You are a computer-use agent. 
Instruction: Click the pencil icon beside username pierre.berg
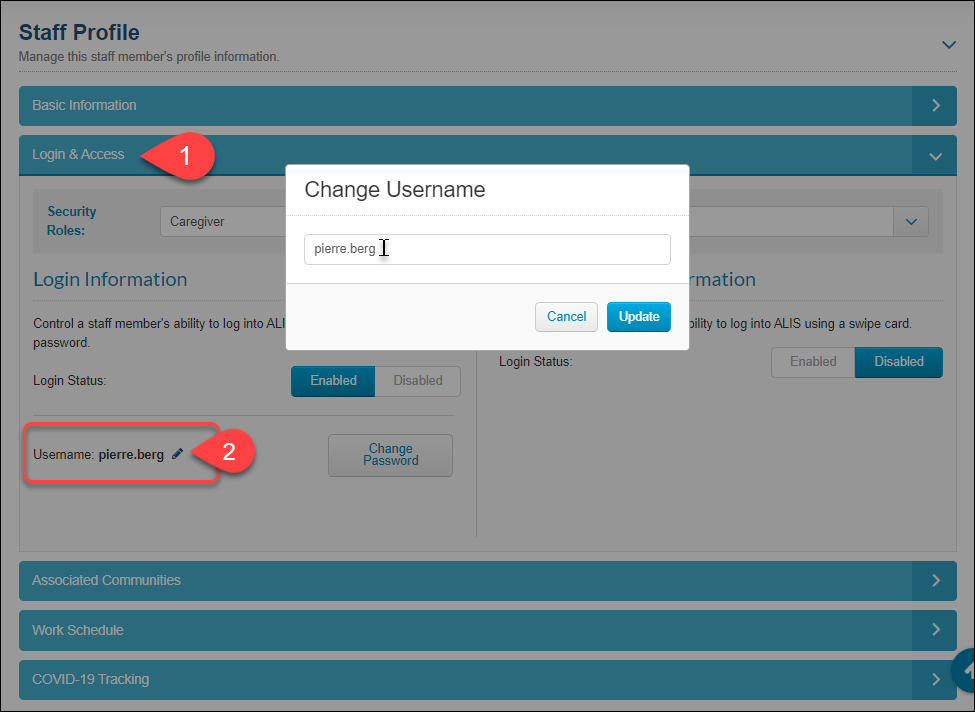(177, 454)
